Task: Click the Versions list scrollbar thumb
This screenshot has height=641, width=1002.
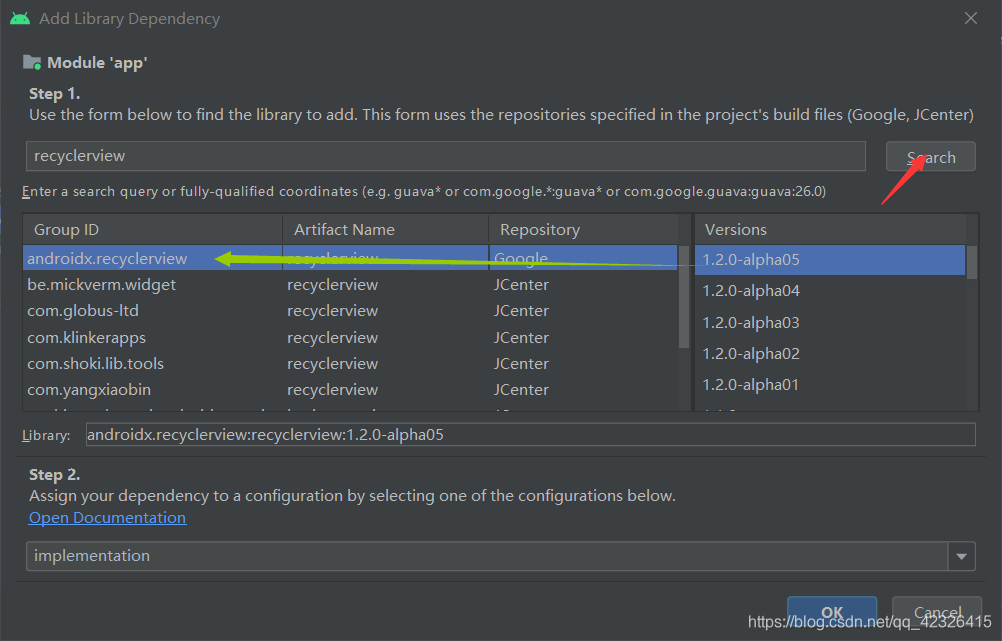Action: [972, 262]
